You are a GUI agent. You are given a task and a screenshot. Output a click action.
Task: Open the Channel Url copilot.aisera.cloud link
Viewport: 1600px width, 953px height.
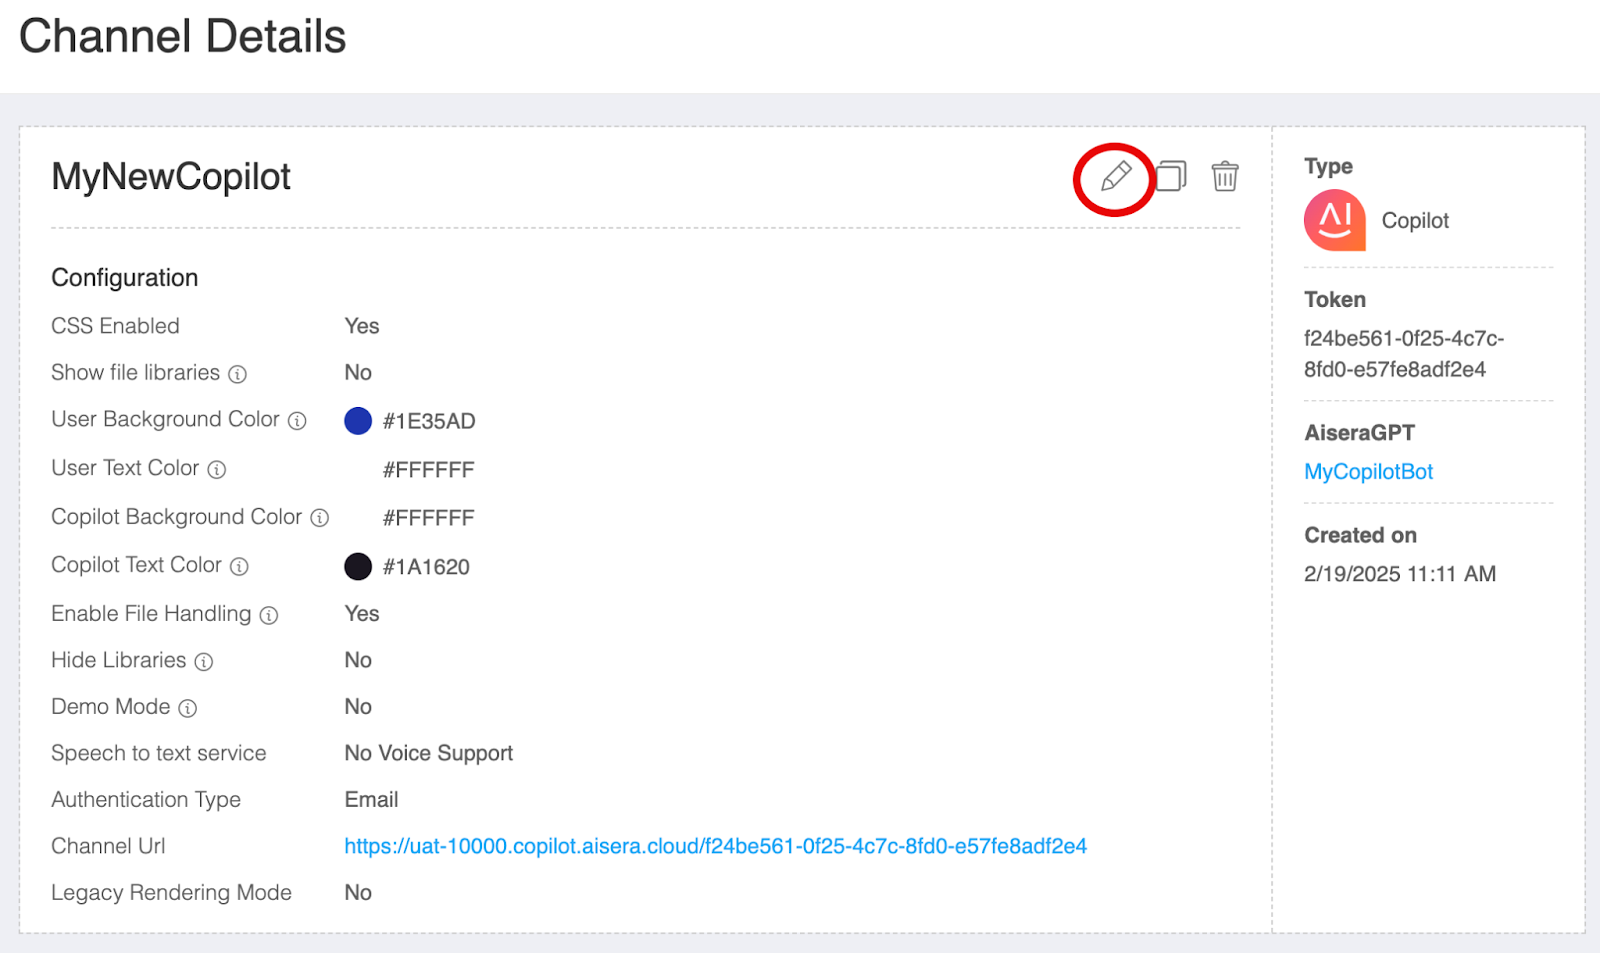click(715, 846)
